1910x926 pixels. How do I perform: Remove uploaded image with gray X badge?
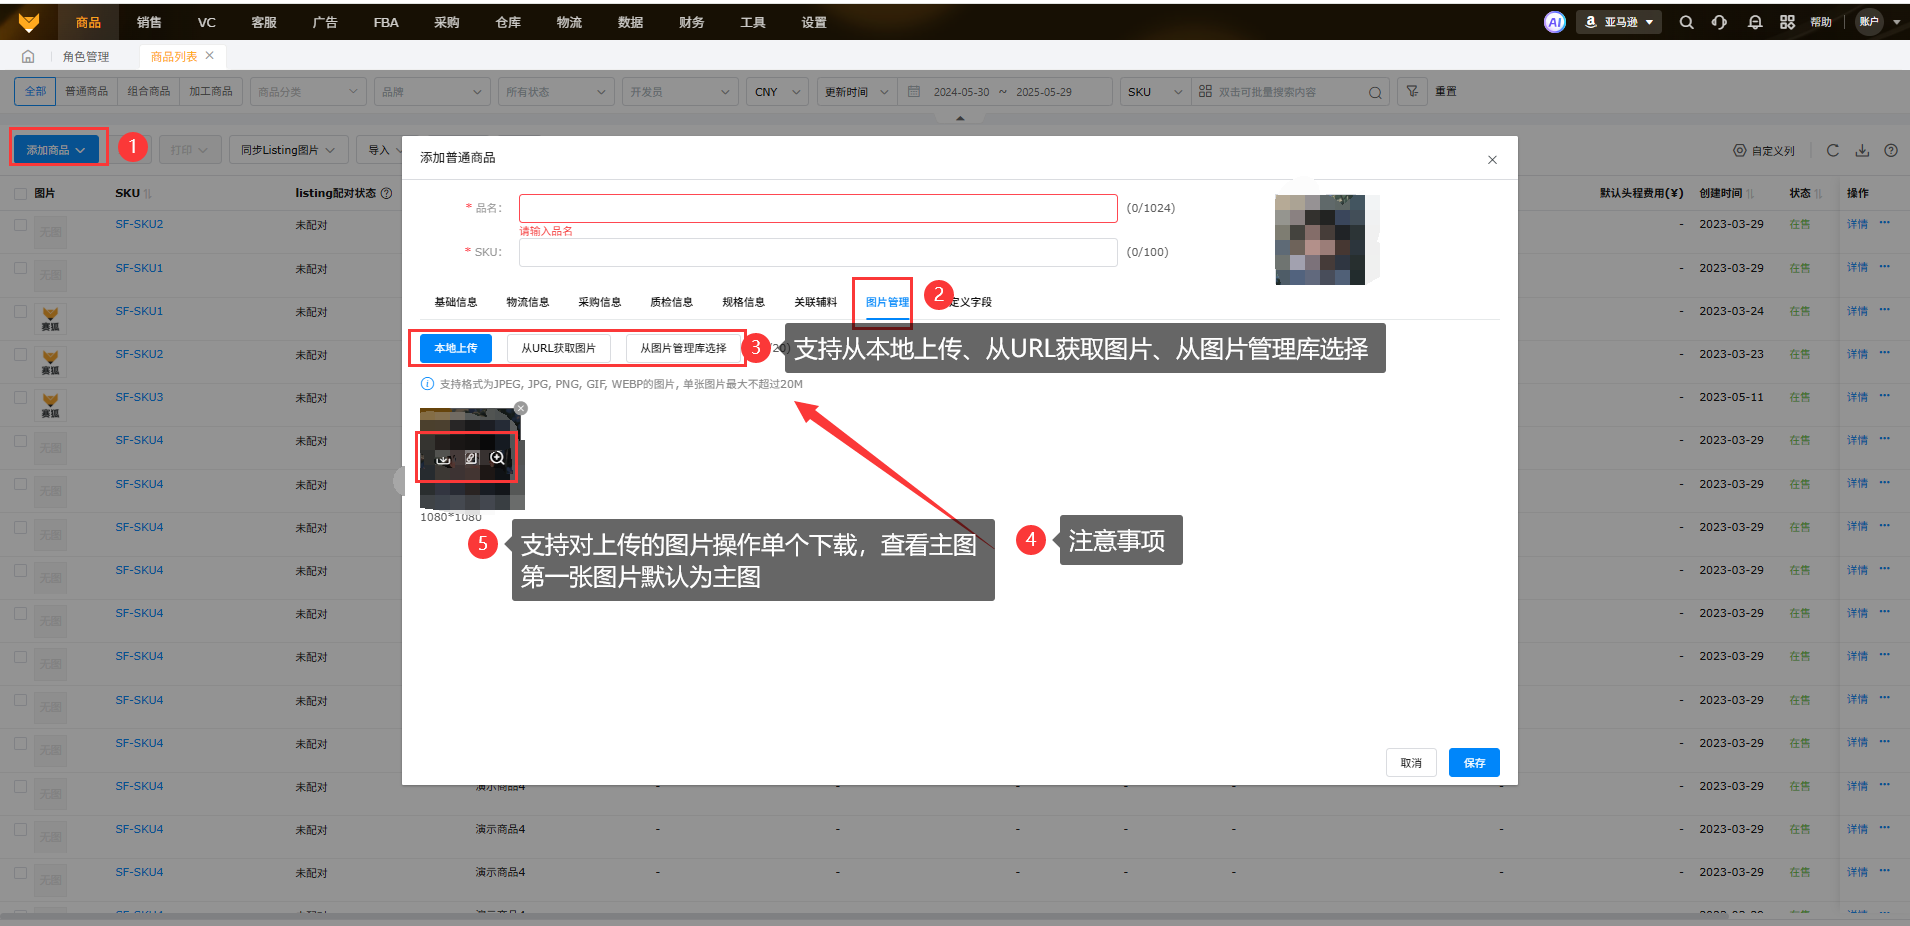pos(520,408)
